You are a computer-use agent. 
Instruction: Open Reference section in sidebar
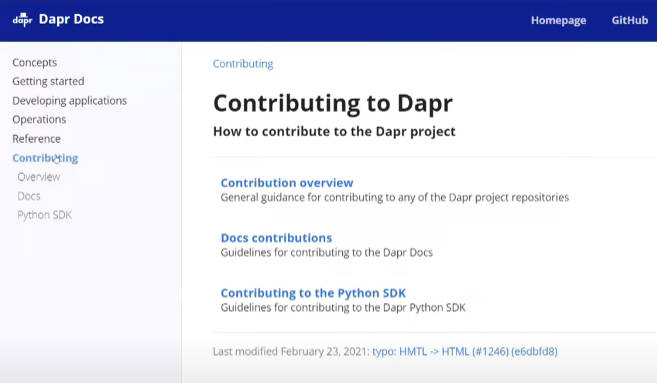36,139
